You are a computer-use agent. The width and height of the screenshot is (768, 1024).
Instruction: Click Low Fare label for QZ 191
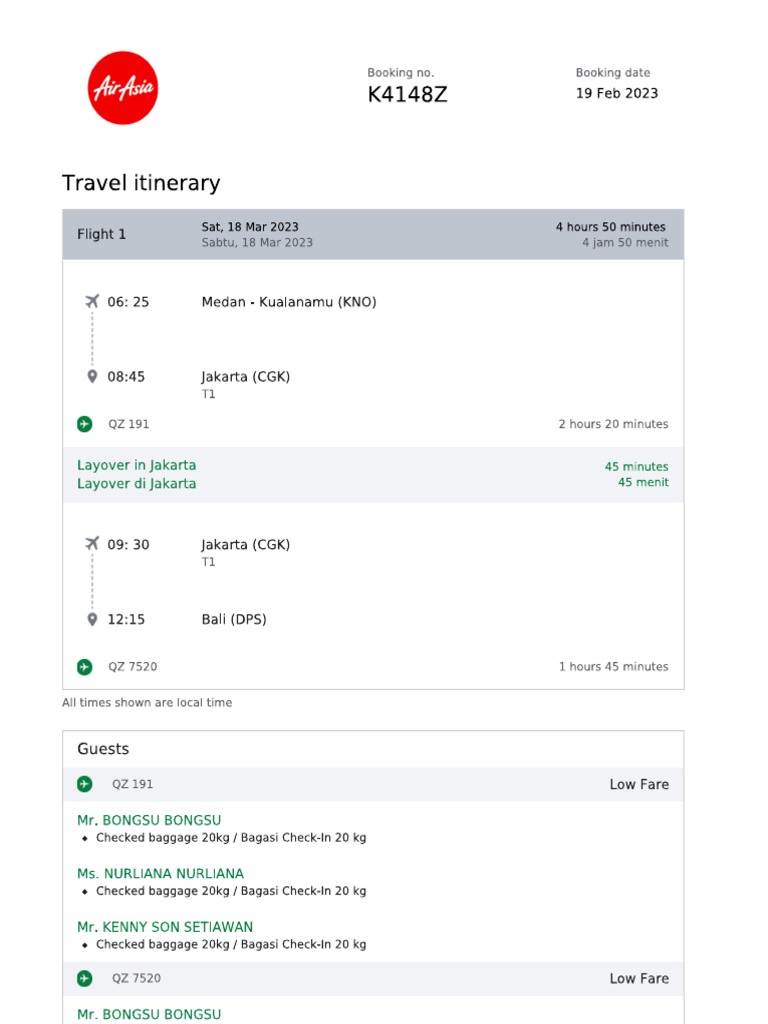[x=639, y=785]
